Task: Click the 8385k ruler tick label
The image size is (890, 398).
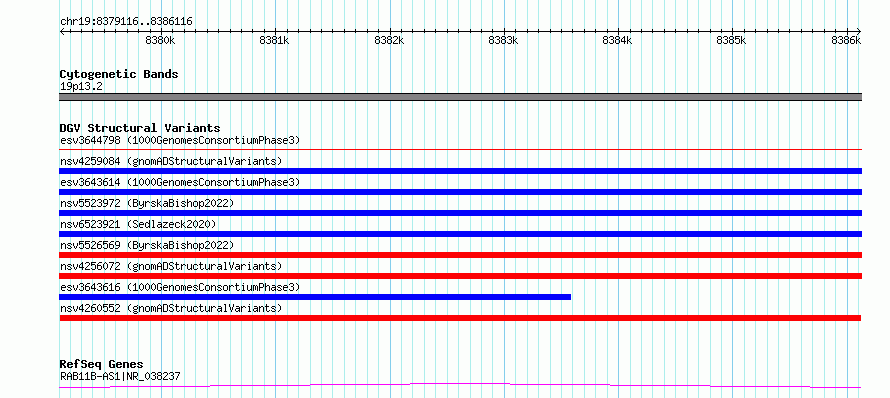Action: (x=732, y=40)
